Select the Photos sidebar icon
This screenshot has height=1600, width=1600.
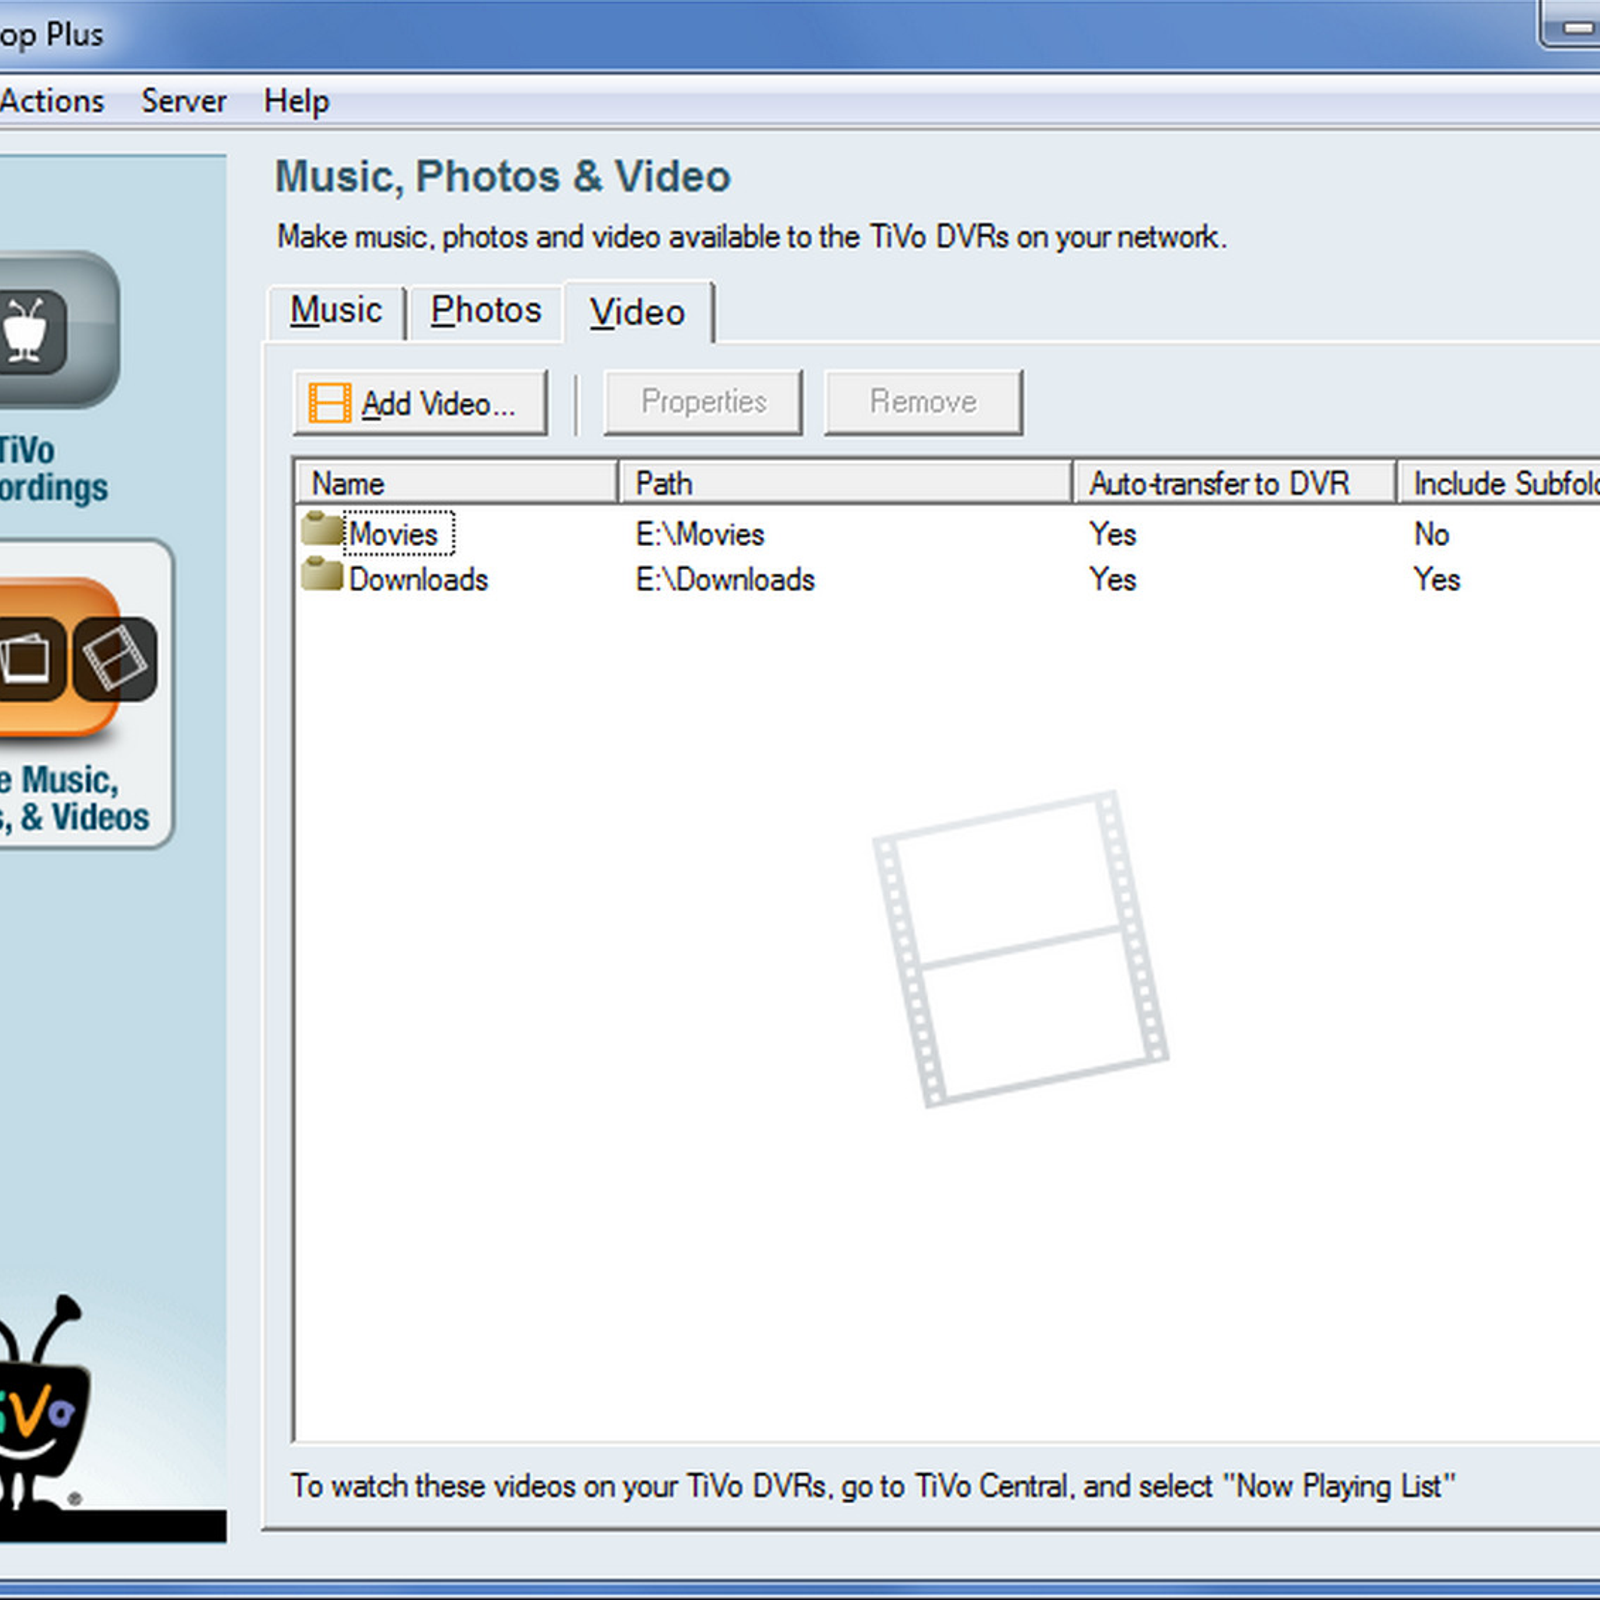(x=30, y=658)
